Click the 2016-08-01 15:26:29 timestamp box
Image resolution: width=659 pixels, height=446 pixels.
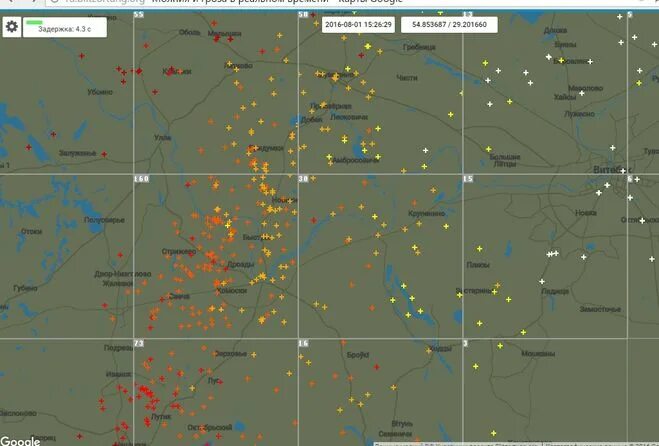(x=358, y=24)
